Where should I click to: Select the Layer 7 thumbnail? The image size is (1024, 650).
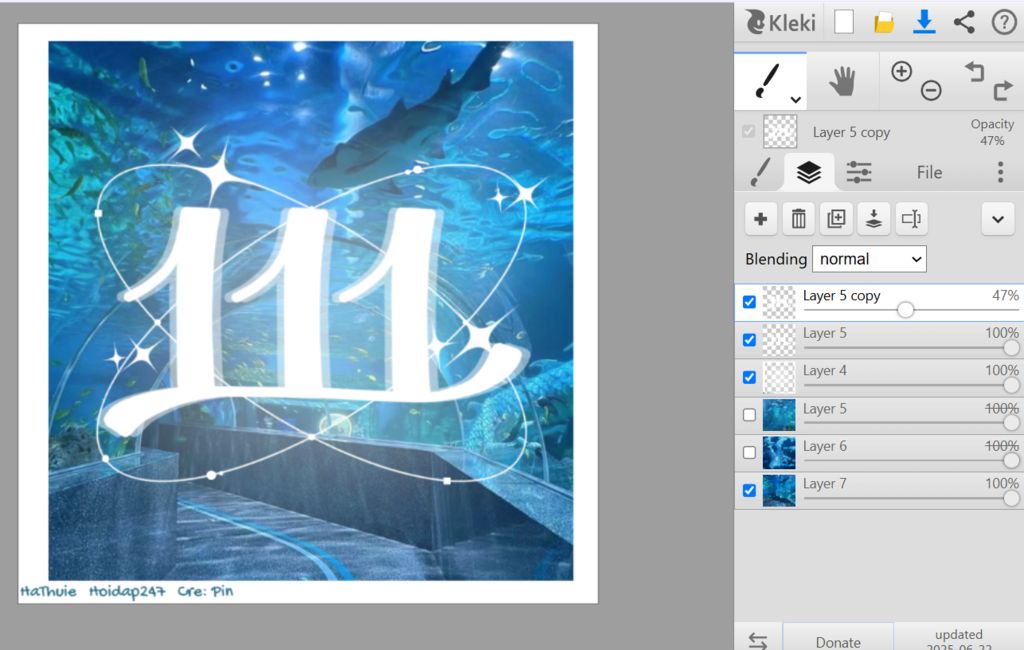pos(779,491)
